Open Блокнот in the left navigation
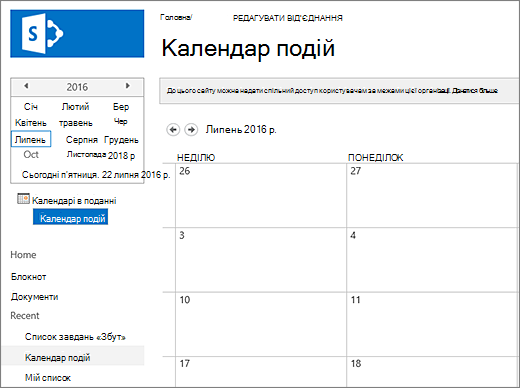520x388 pixels. coord(28,277)
